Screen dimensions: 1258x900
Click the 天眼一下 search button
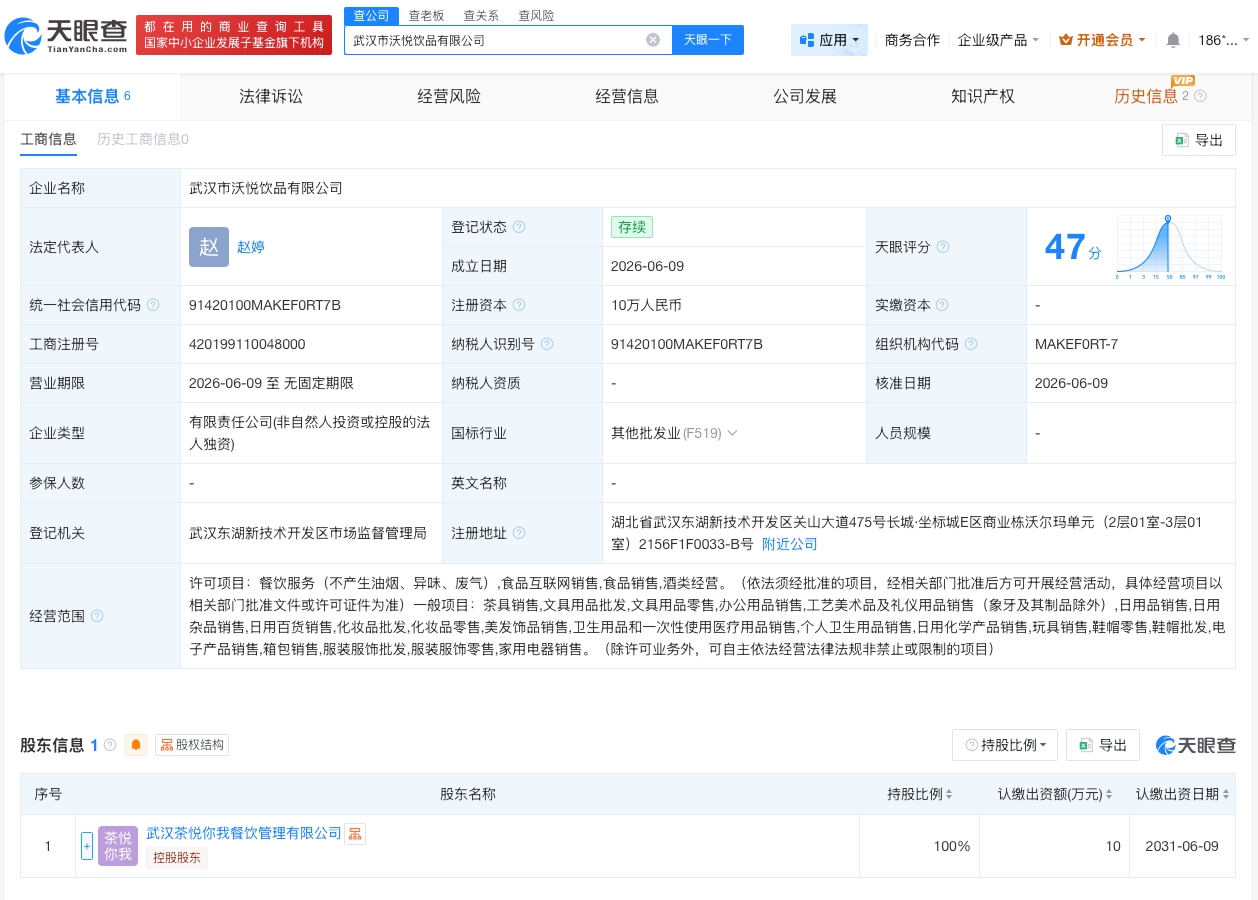pos(708,40)
